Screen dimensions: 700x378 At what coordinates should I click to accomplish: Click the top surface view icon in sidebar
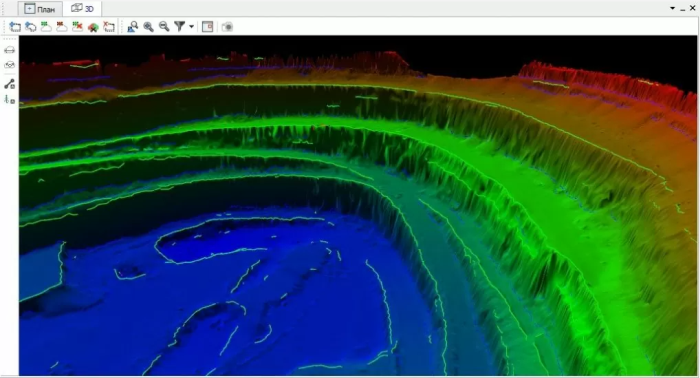point(9,50)
